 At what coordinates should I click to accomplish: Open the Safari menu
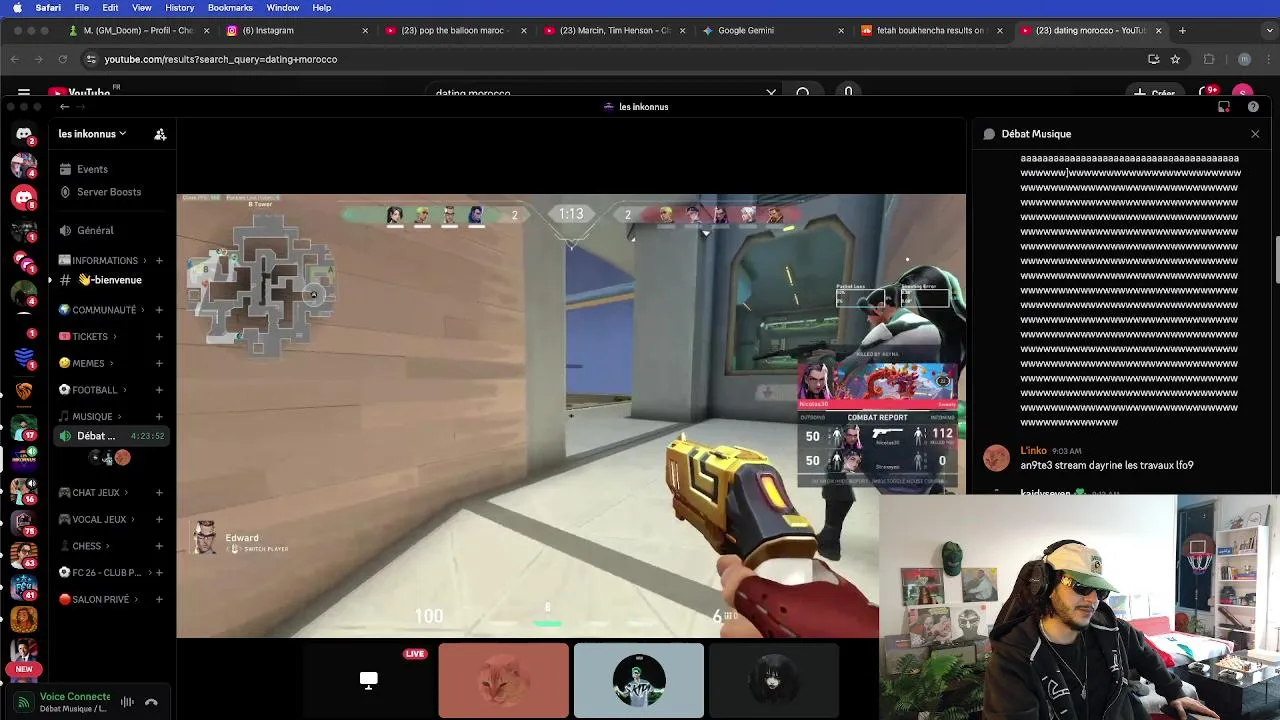pos(48,8)
